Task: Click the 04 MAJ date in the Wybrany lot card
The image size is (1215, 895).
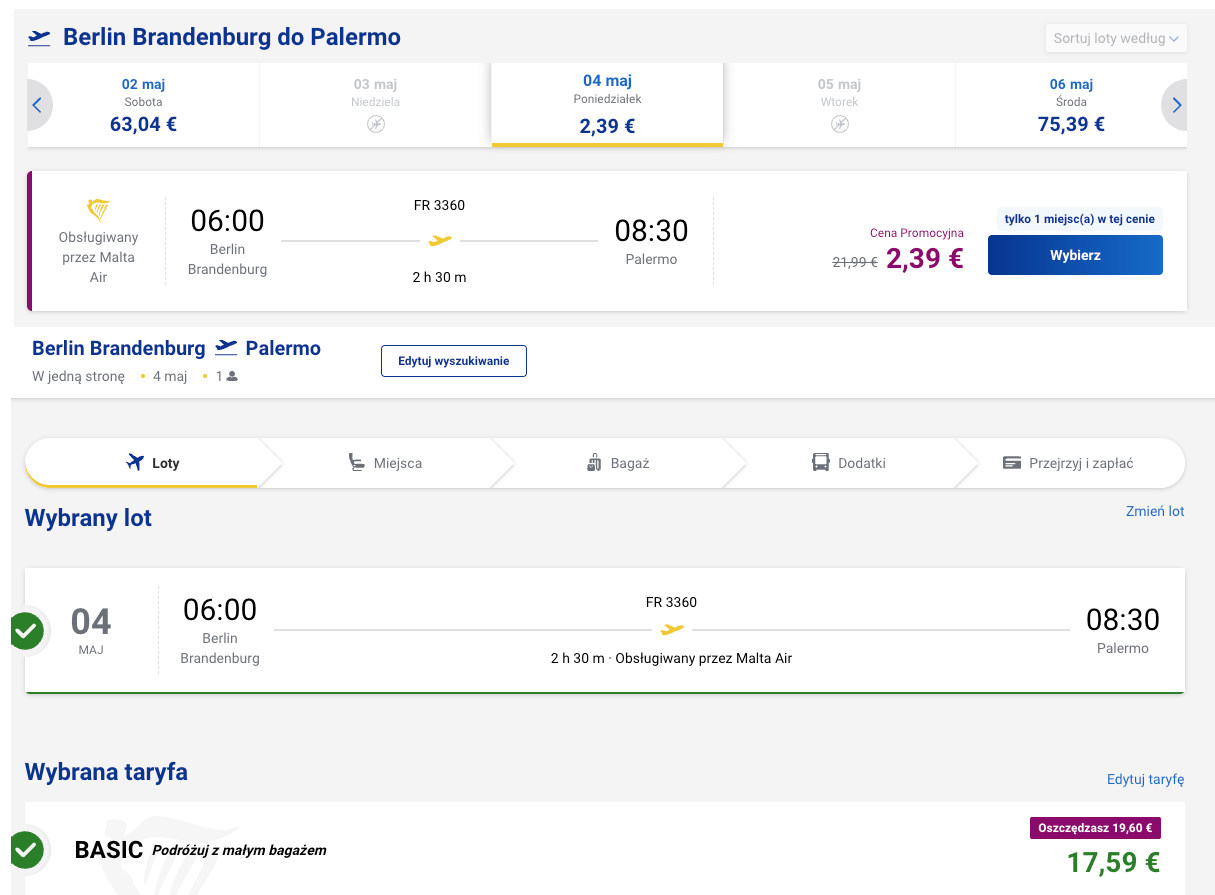Action: click(x=91, y=631)
